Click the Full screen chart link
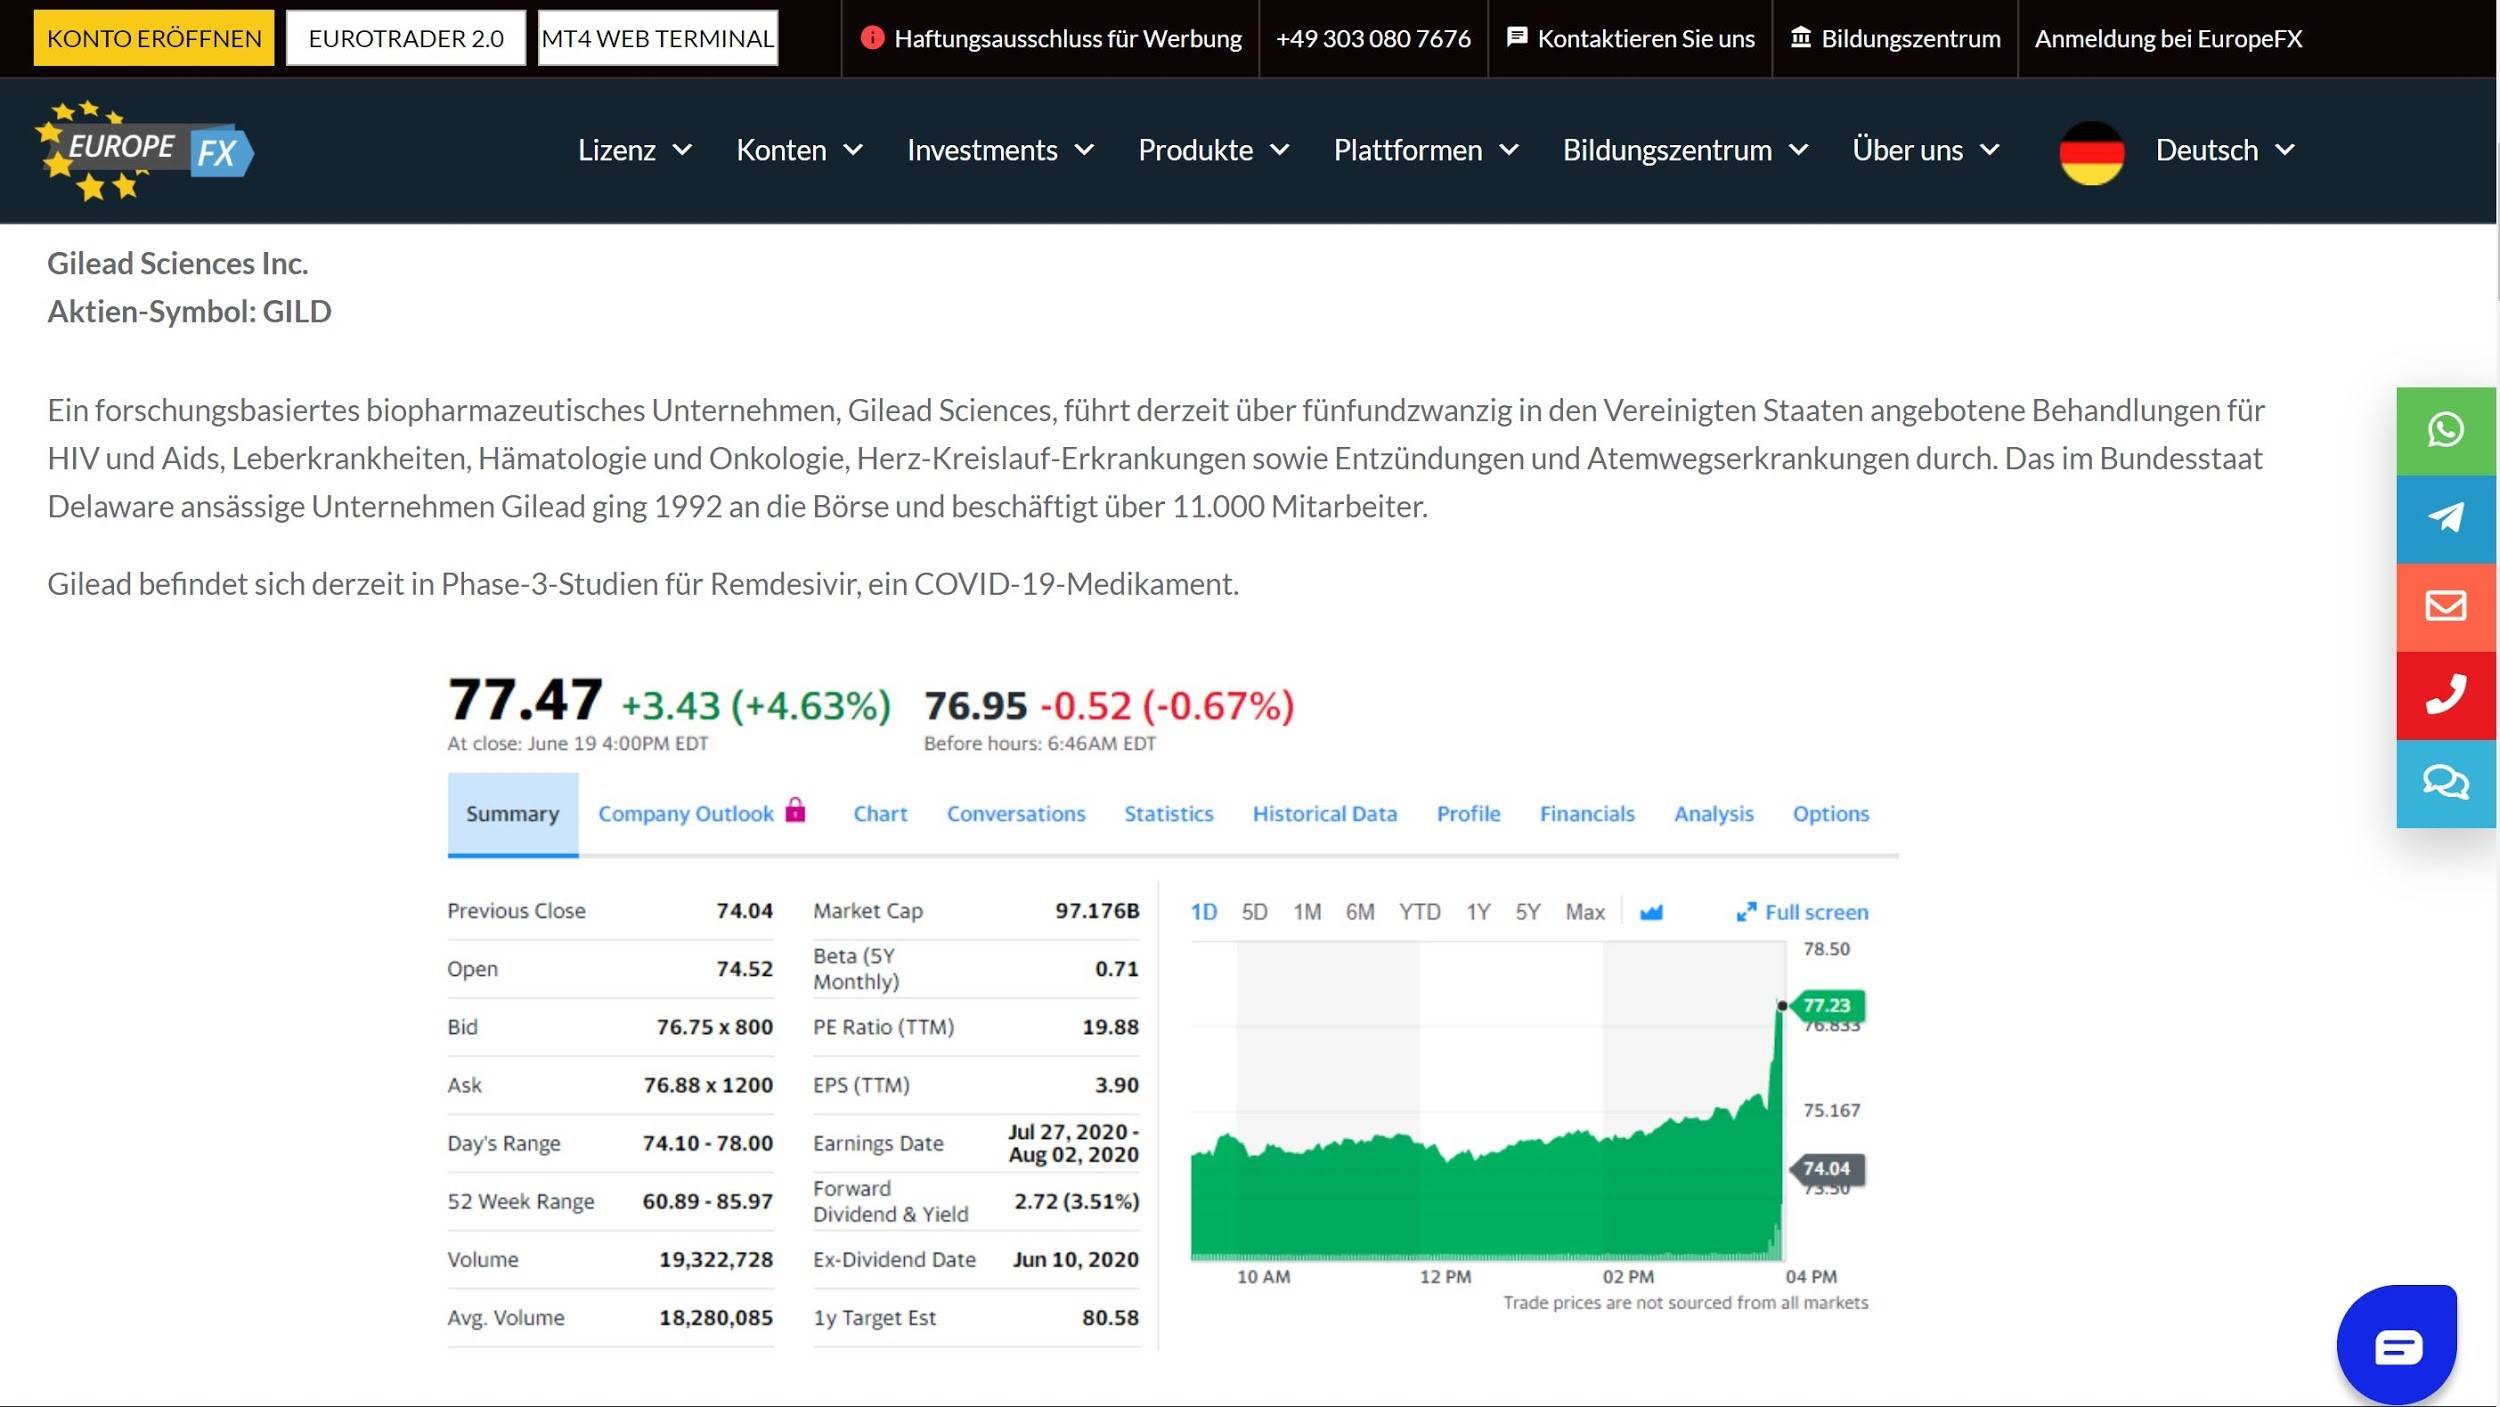This screenshot has width=2500, height=1407. (1803, 912)
